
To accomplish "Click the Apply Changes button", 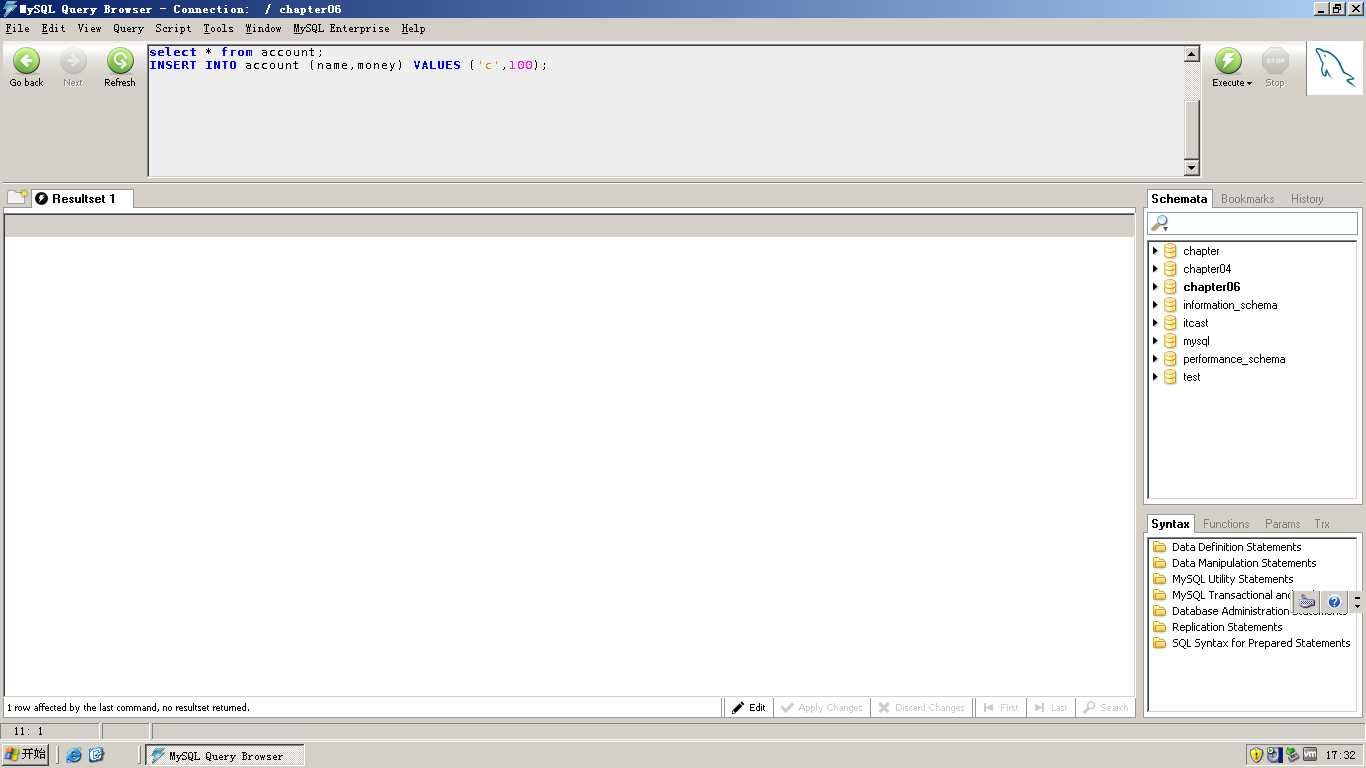I will click(821, 707).
